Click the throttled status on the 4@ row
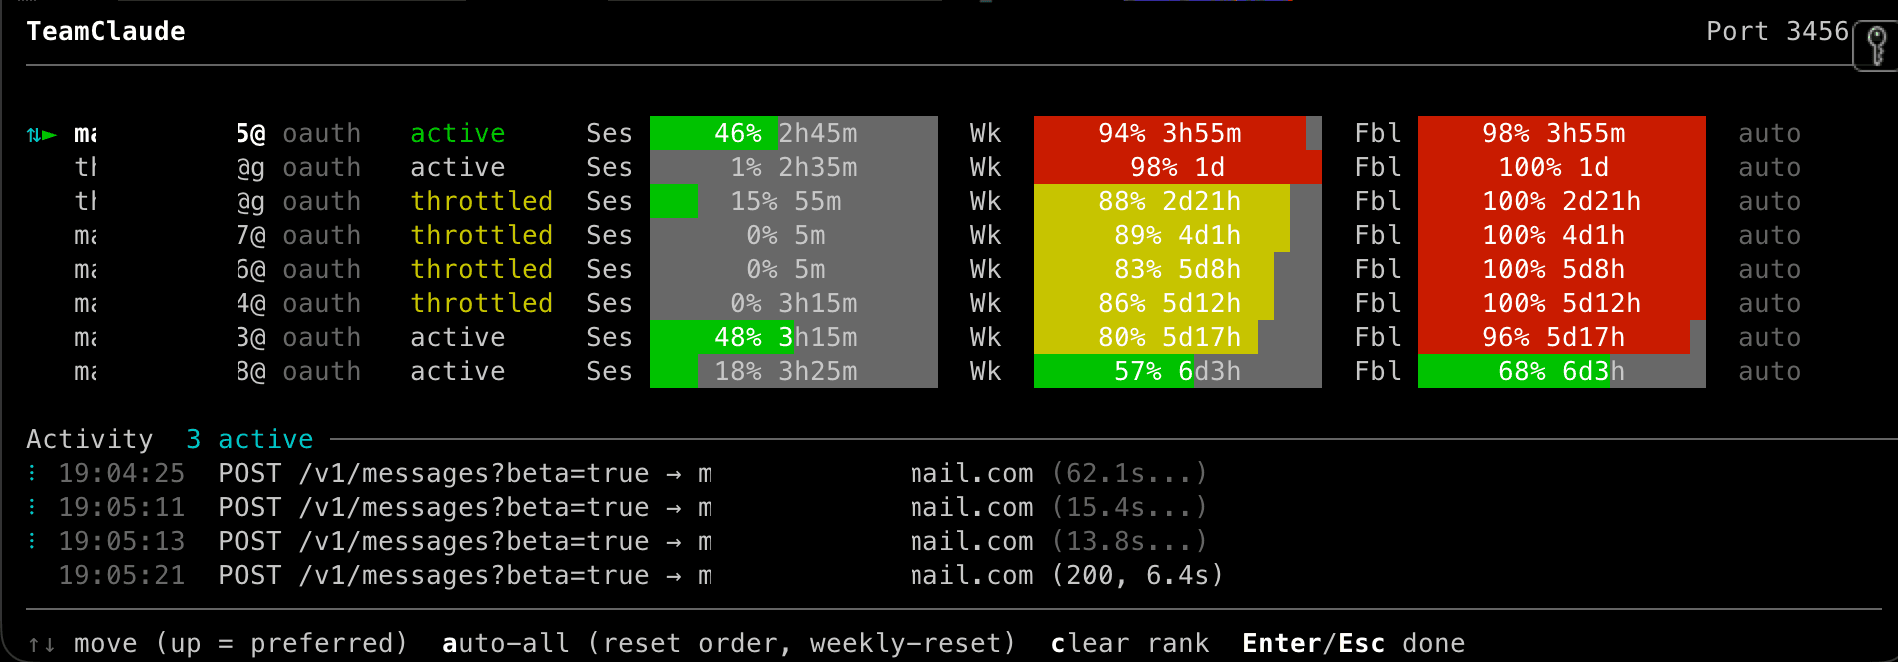 (x=482, y=303)
